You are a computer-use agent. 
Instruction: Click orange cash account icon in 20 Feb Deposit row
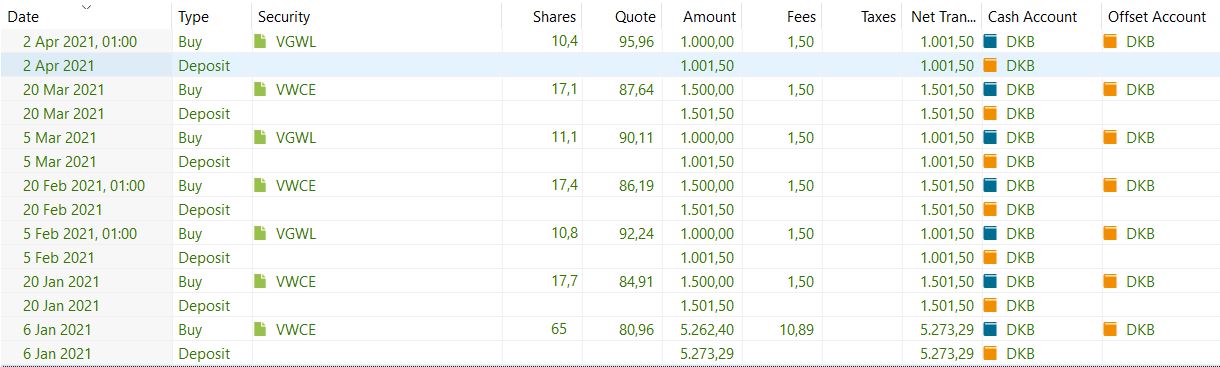(x=991, y=209)
